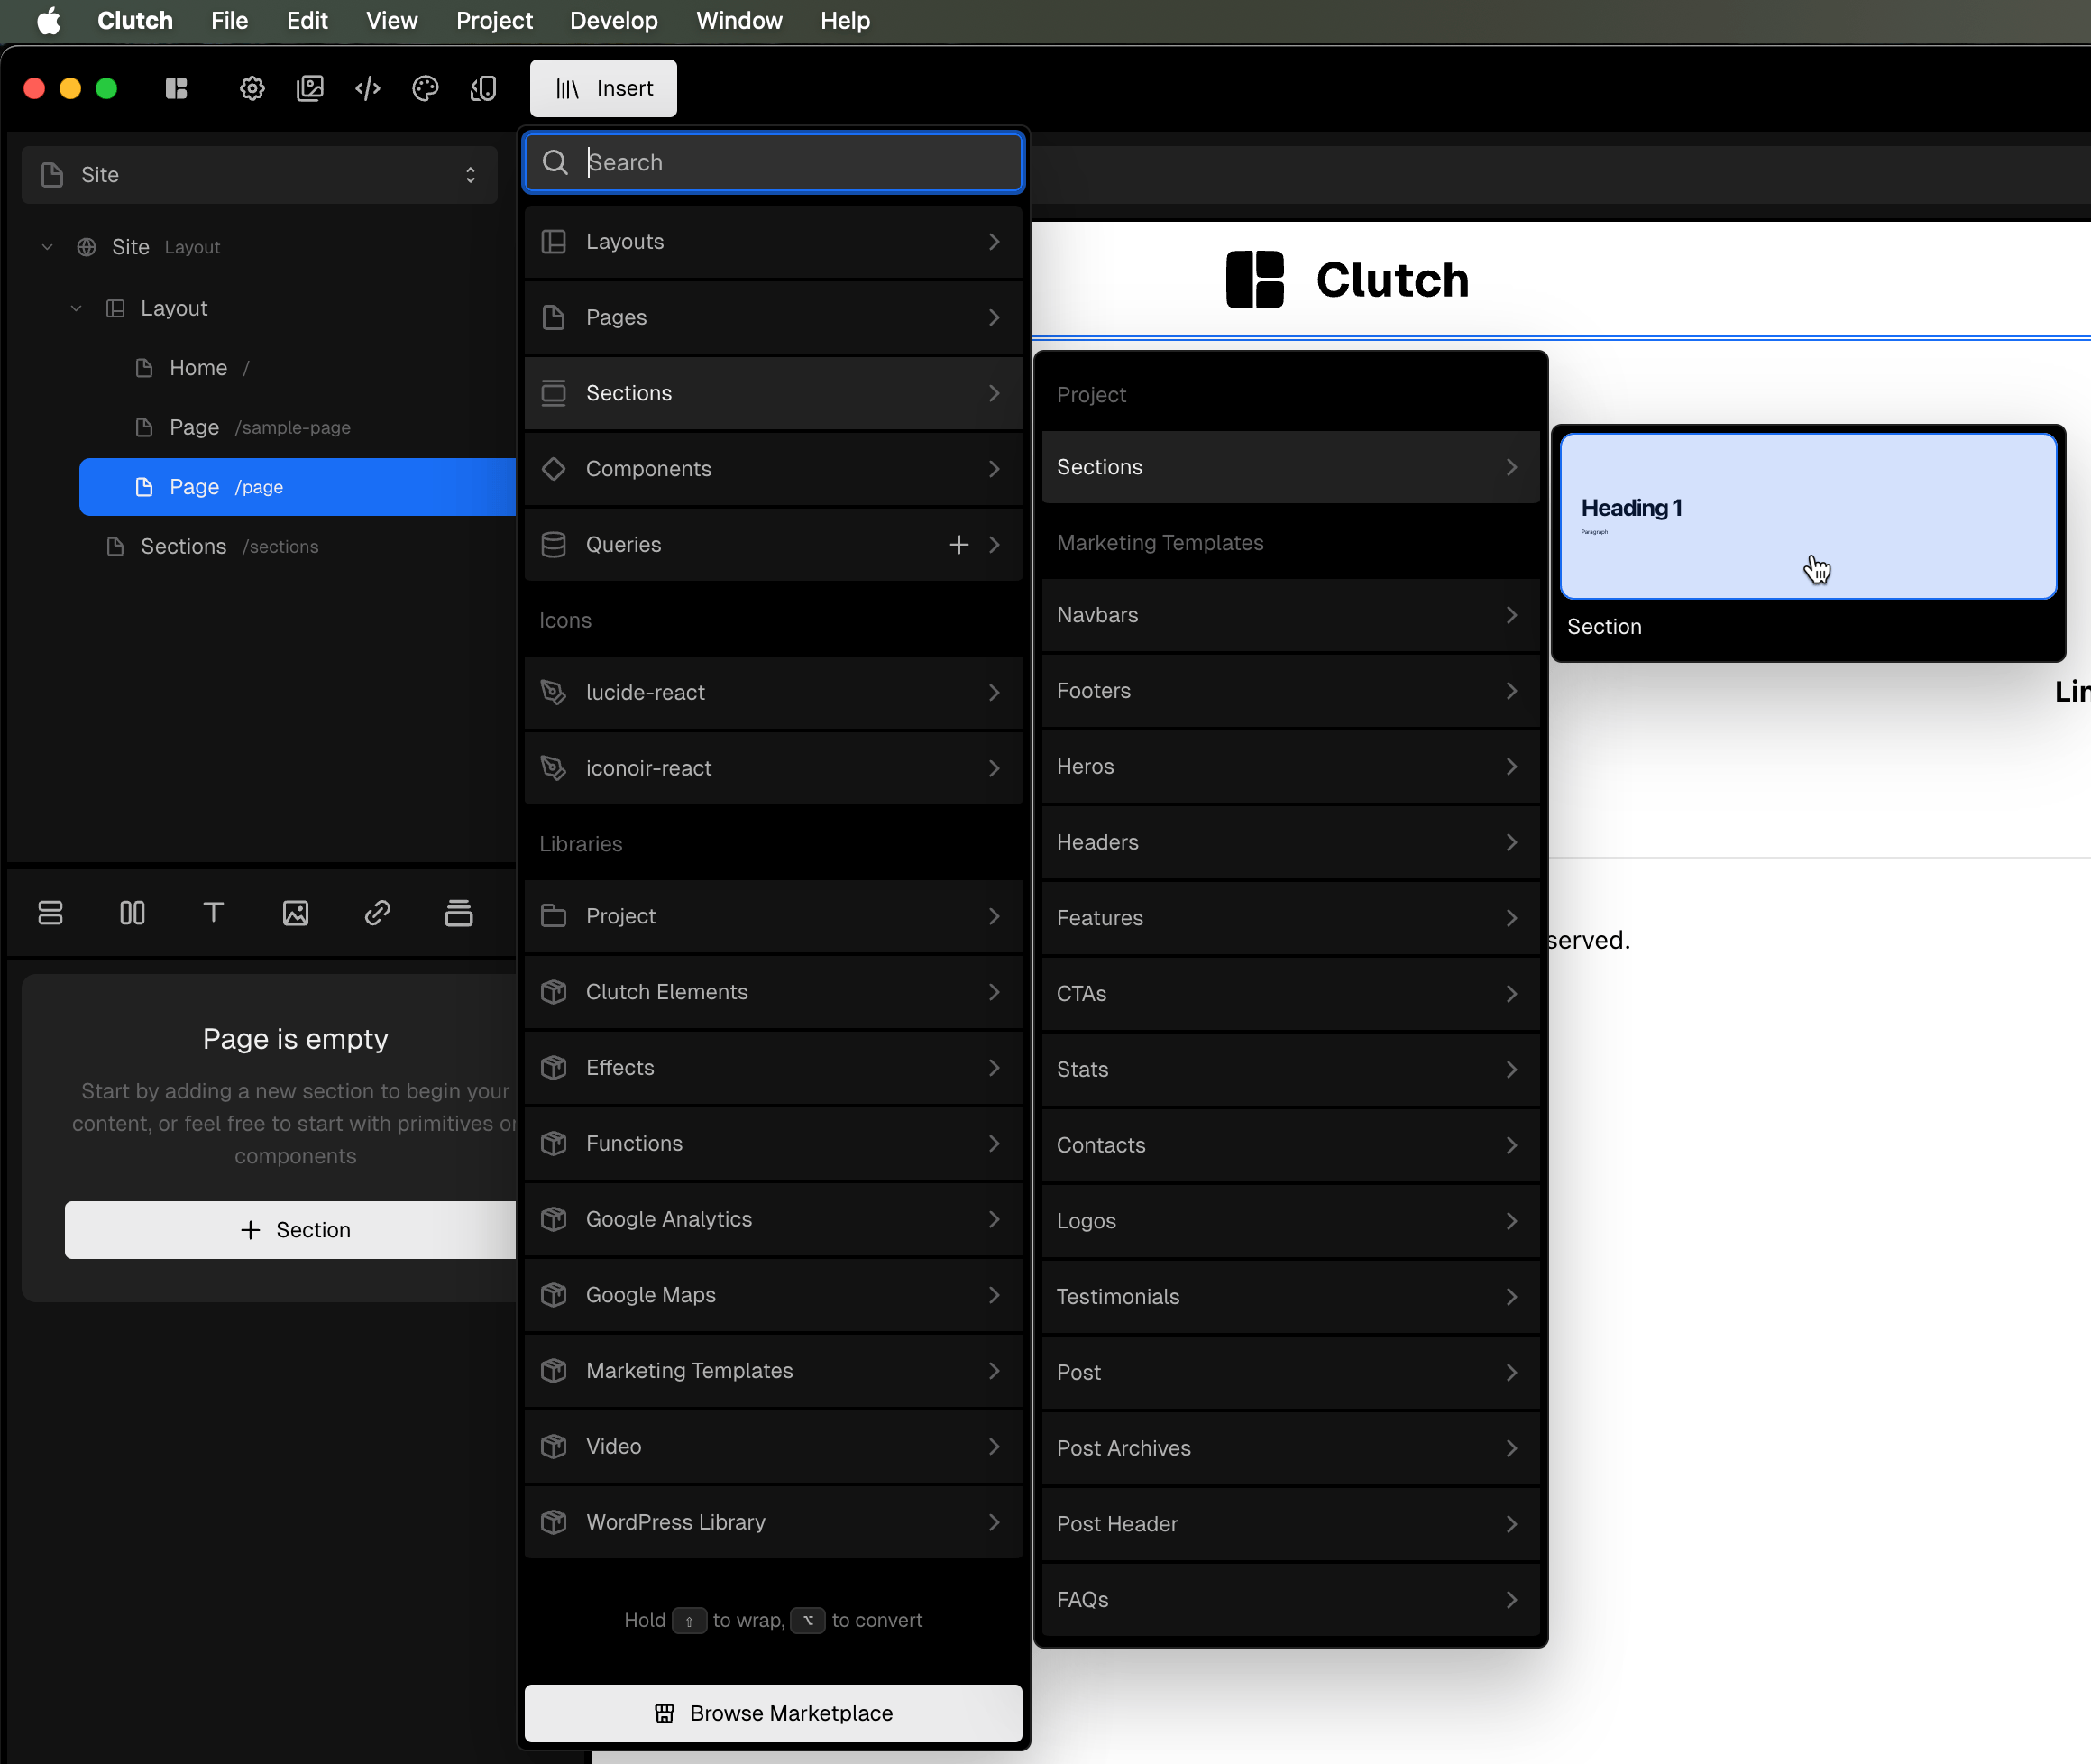Image resolution: width=2091 pixels, height=1764 pixels.
Task: Open the Effects library
Action: pos(773,1067)
